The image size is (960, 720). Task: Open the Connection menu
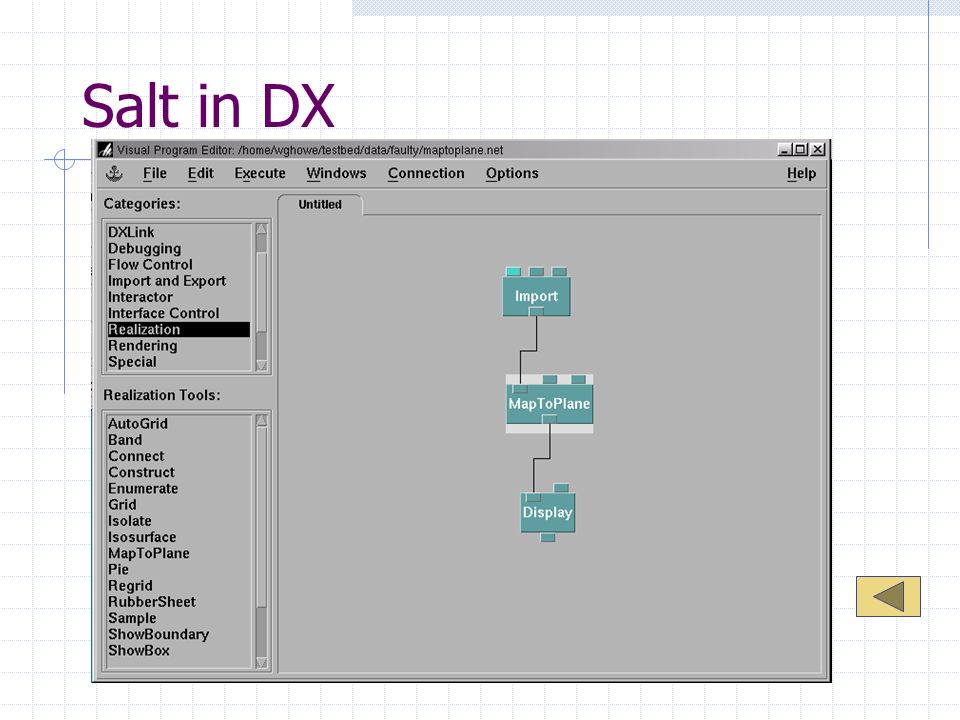coord(426,174)
